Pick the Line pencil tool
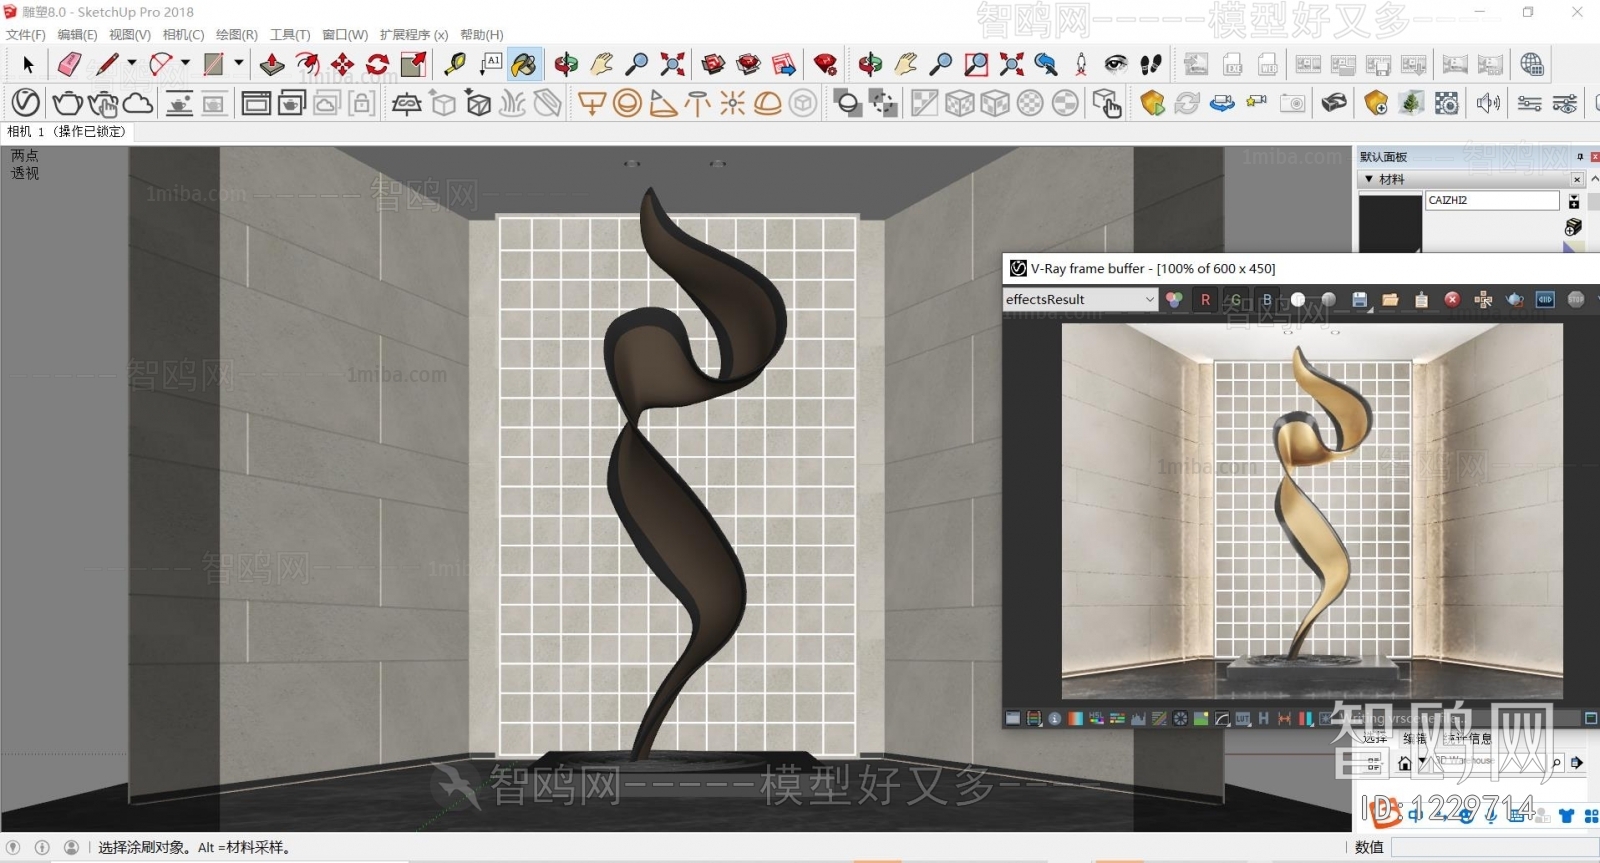 click(107, 65)
